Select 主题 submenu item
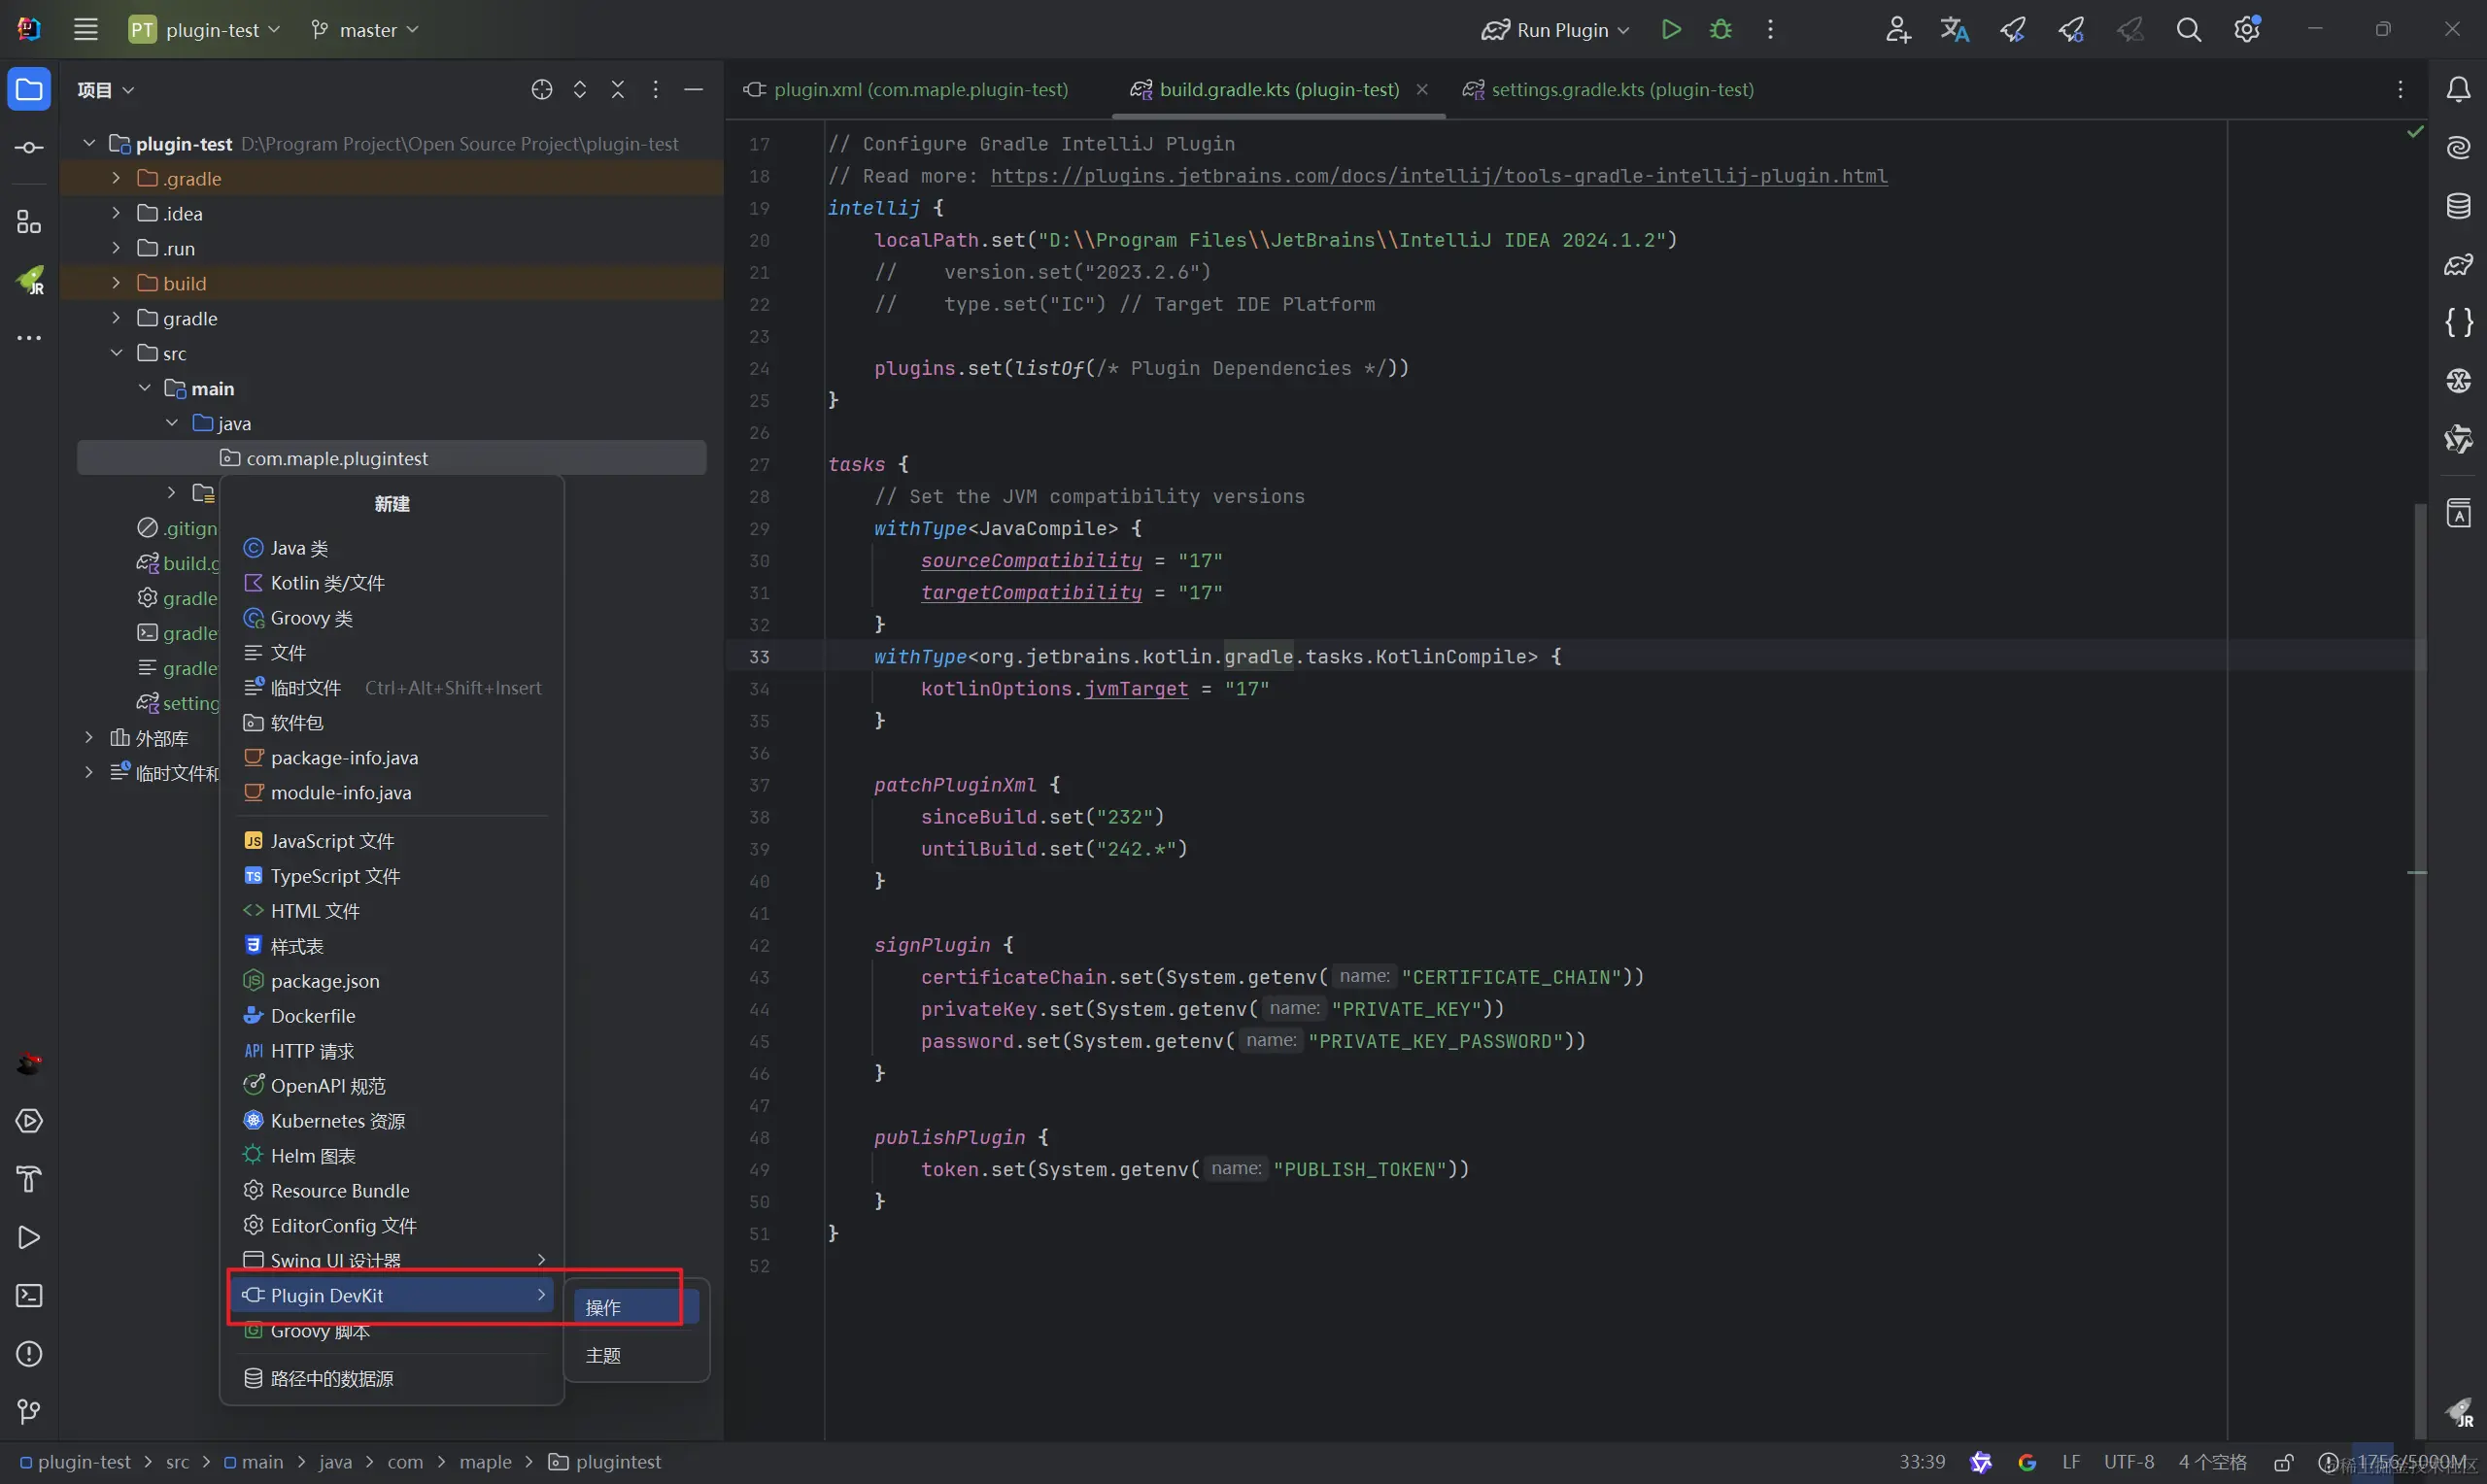Image resolution: width=2487 pixels, height=1484 pixels. pyautogui.click(x=636, y=1356)
